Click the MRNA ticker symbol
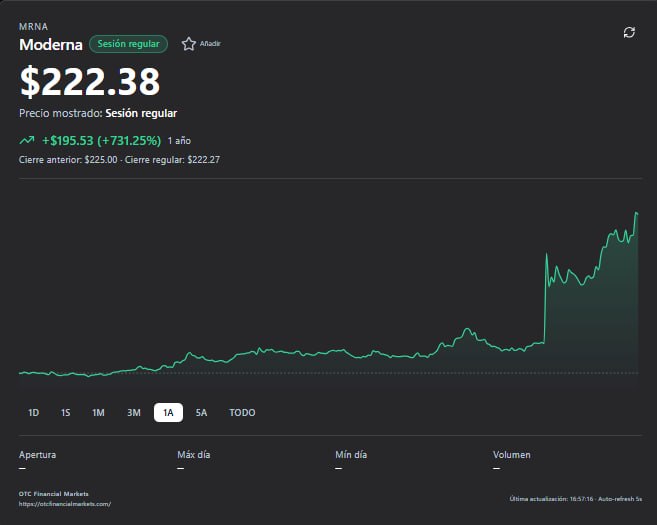657x525 pixels. (x=34, y=26)
